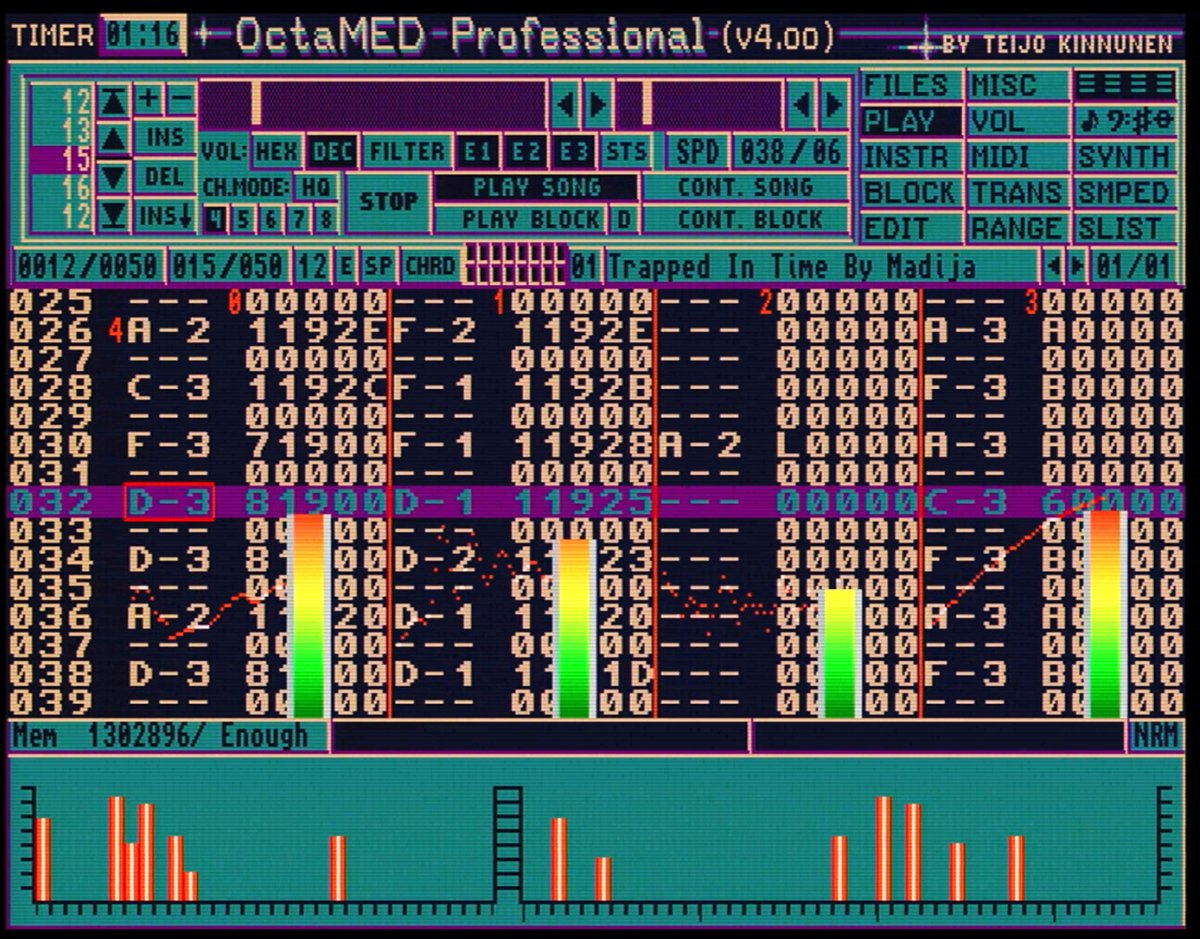Open the BLOCK panel
Screen dimensions: 1200x939
(x=911, y=192)
